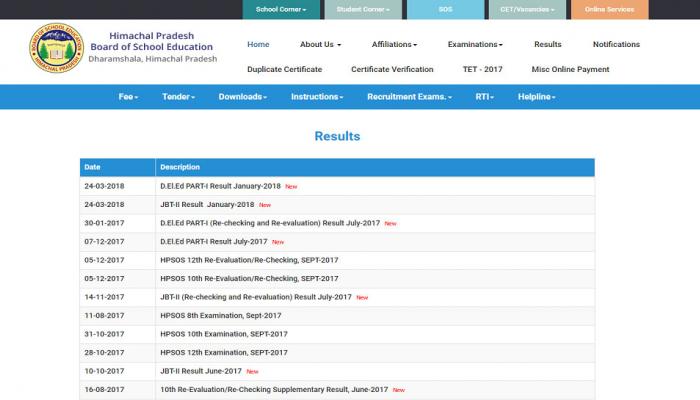Open 10th Re-Evaluation Supplementary Result June-2017
The image size is (700, 400).
tap(274, 389)
